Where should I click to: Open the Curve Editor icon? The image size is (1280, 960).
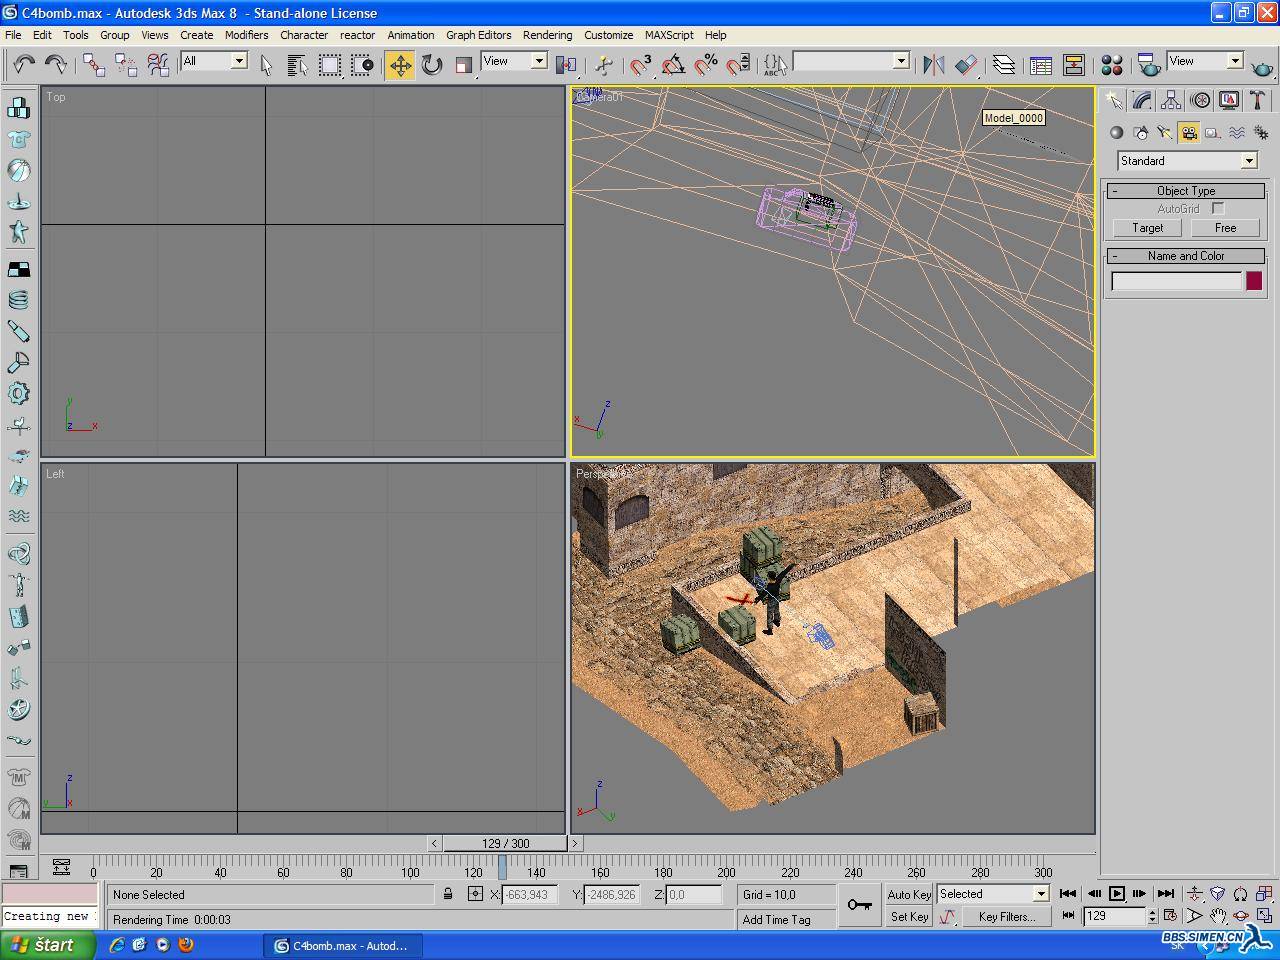tap(1041, 65)
